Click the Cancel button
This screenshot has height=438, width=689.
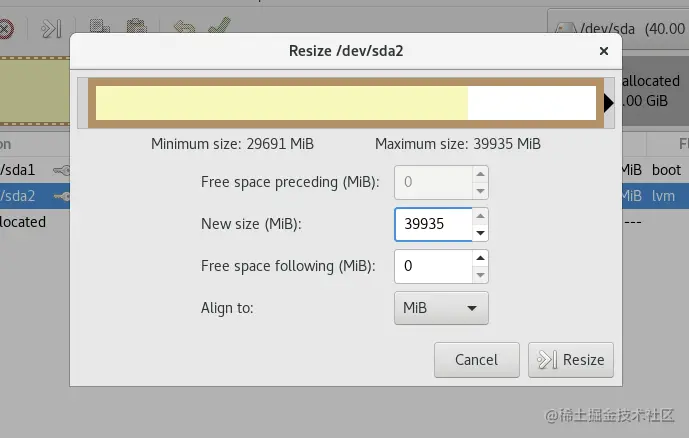(476, 360)
